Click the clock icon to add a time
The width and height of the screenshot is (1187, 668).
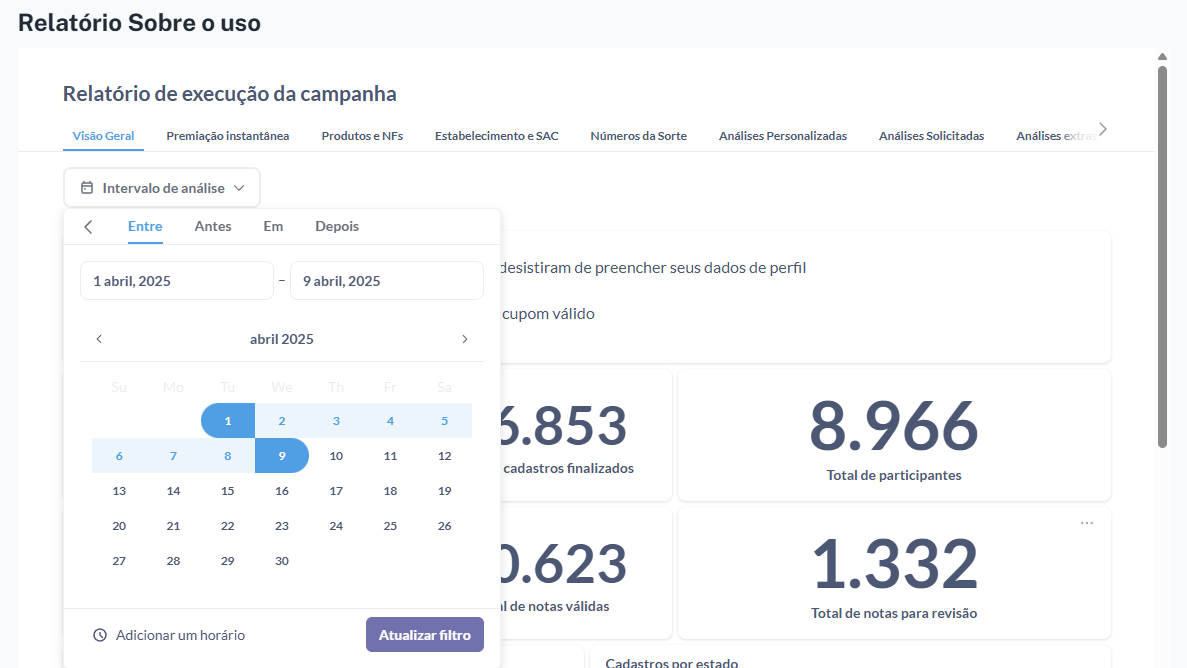[x=100, y=635]
